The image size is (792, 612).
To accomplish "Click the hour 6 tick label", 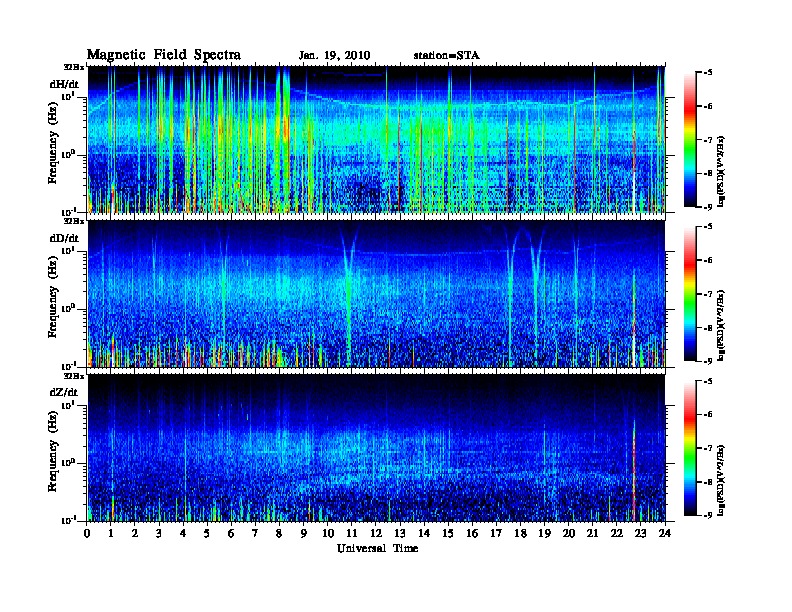I will click(231, 533).
